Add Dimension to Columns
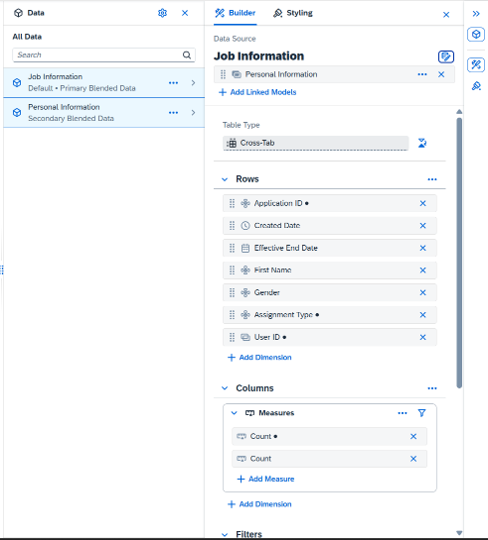Viewport: 488px width, 540px height. tap(260, 504)
